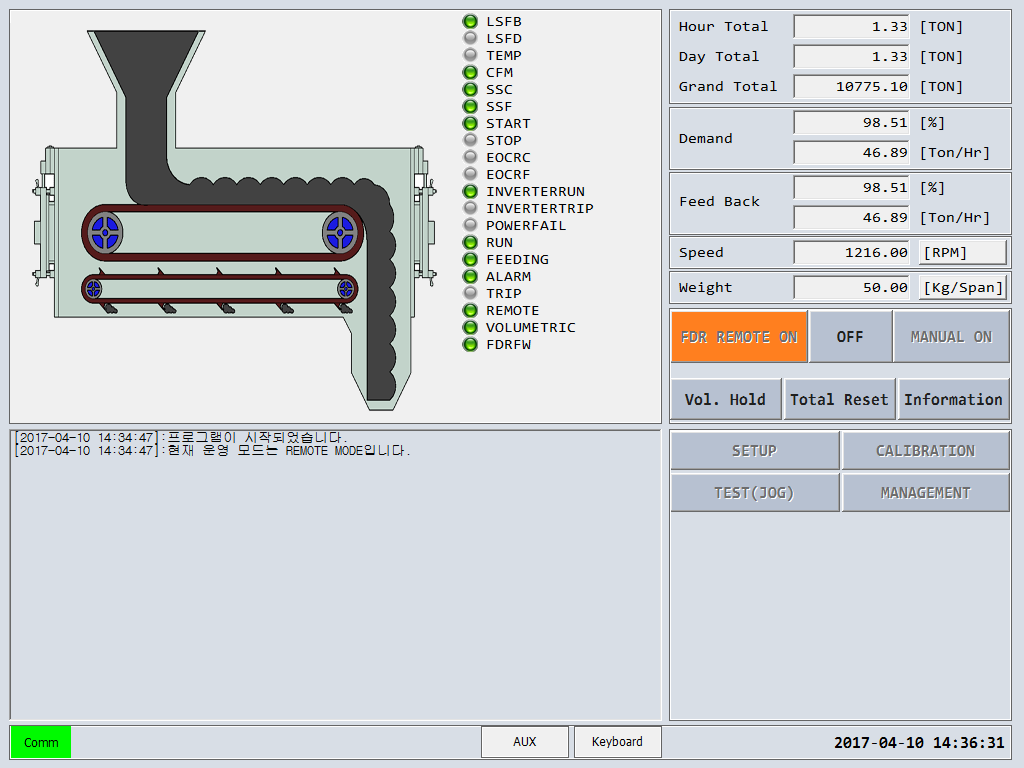Click the FEEDING status indicator light
The image size is (1024, 768).
tap(470, 259)
